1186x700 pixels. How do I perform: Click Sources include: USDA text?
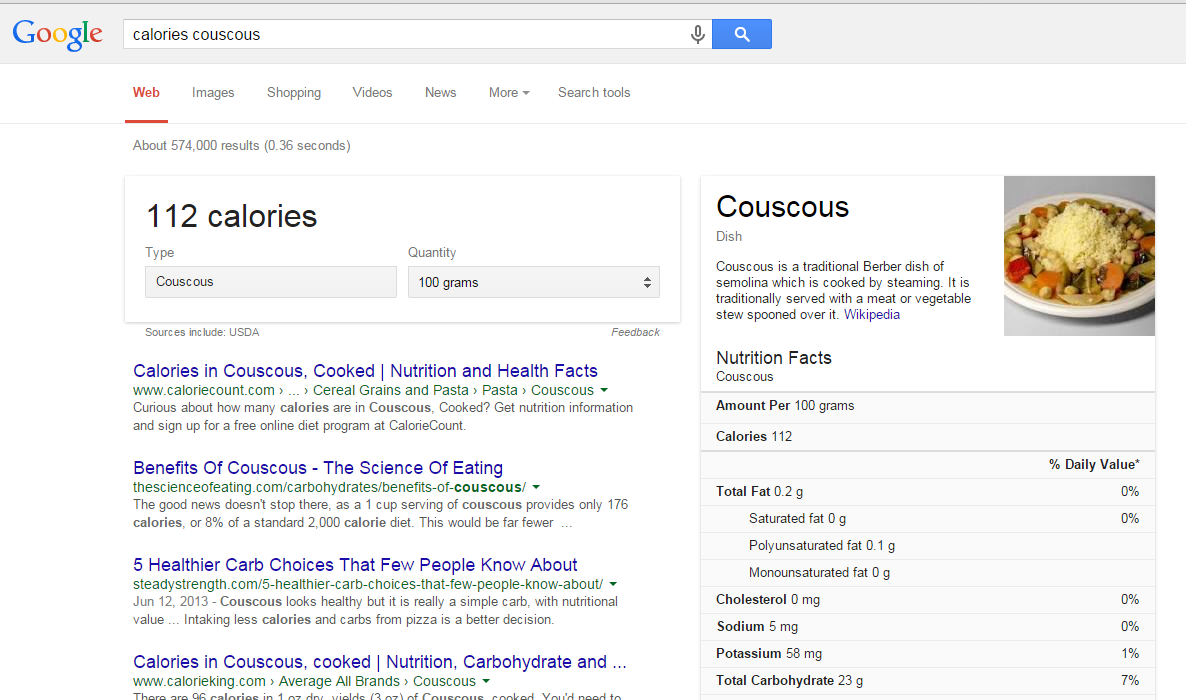tap(202, 332)
